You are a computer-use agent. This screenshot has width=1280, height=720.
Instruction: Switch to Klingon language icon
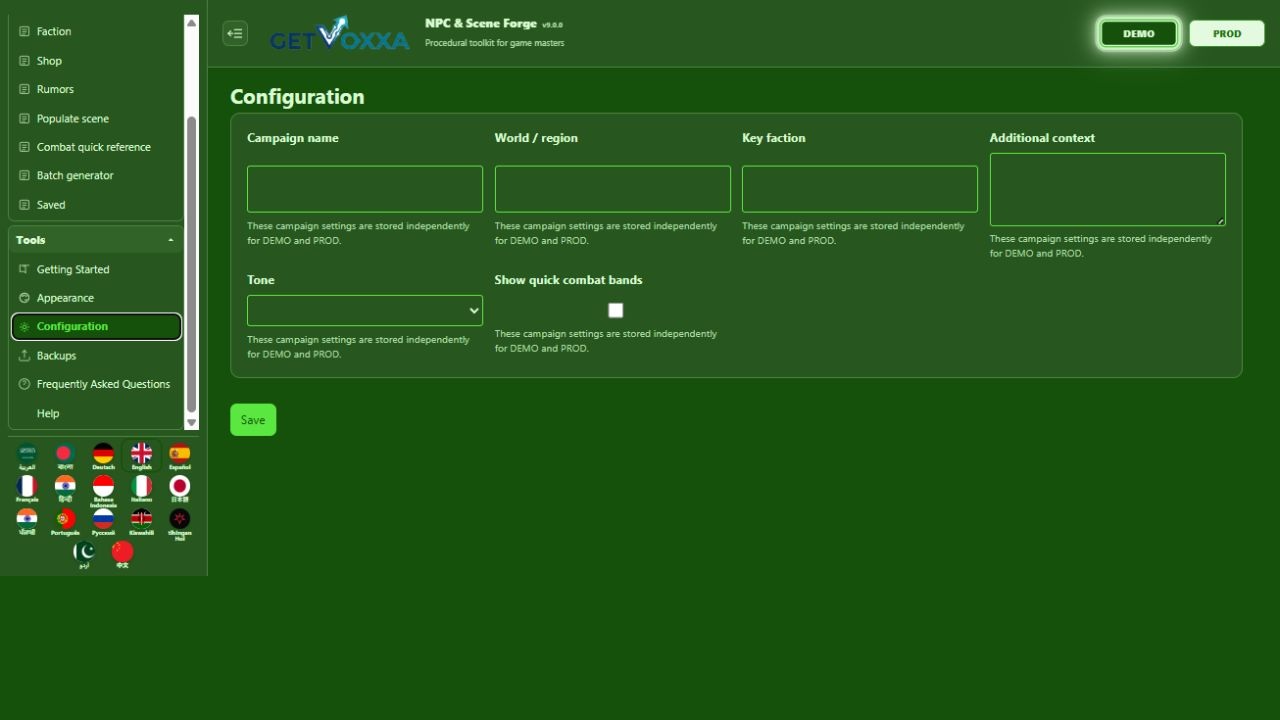(179, 523)
